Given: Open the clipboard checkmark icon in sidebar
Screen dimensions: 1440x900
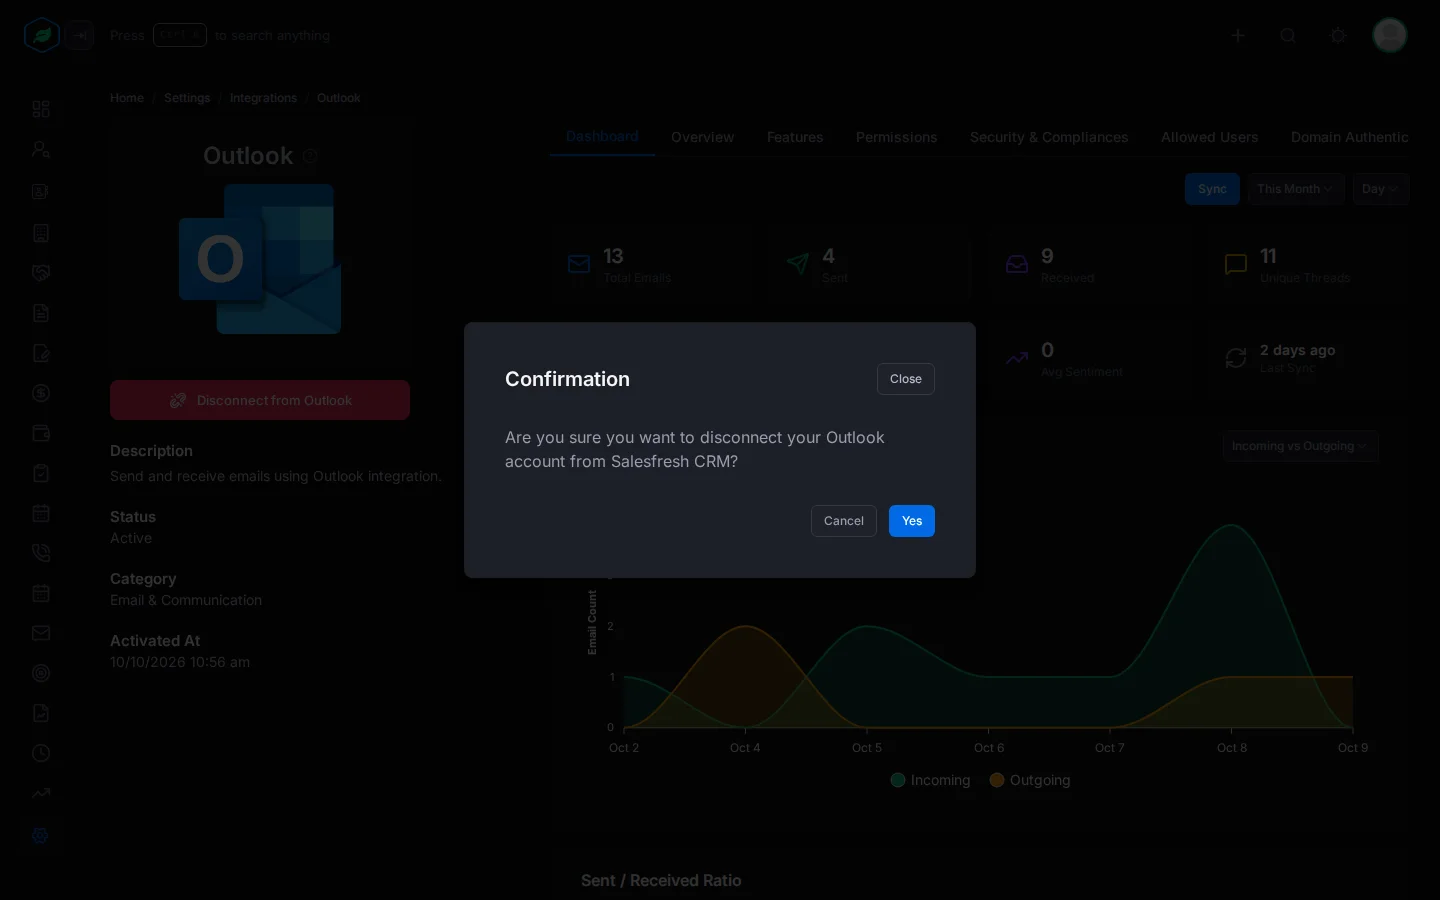Looking at the screenshot, I should coord(41,473).
